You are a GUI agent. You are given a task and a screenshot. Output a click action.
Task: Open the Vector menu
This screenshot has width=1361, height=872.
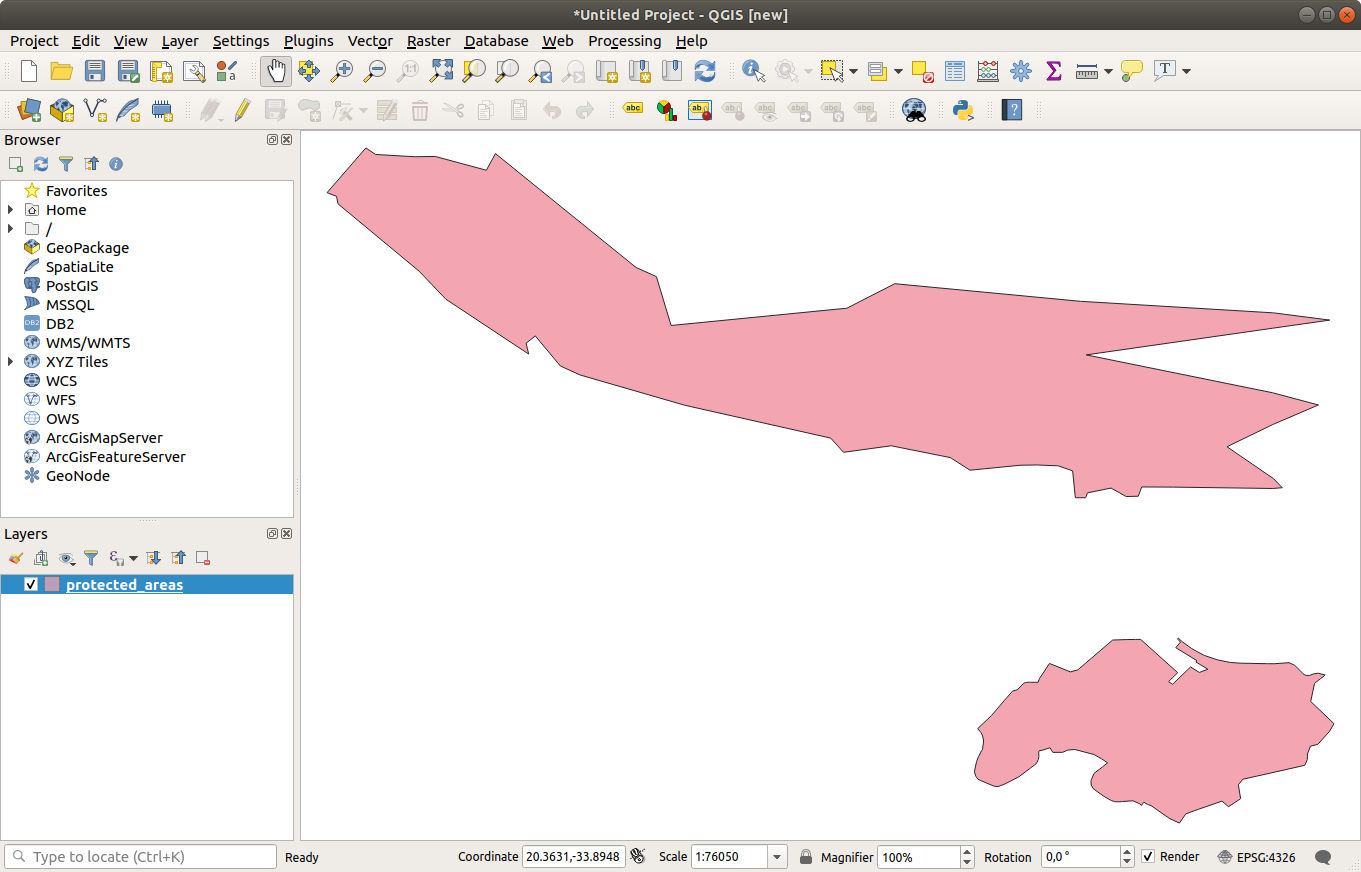[x=369, y=41]
